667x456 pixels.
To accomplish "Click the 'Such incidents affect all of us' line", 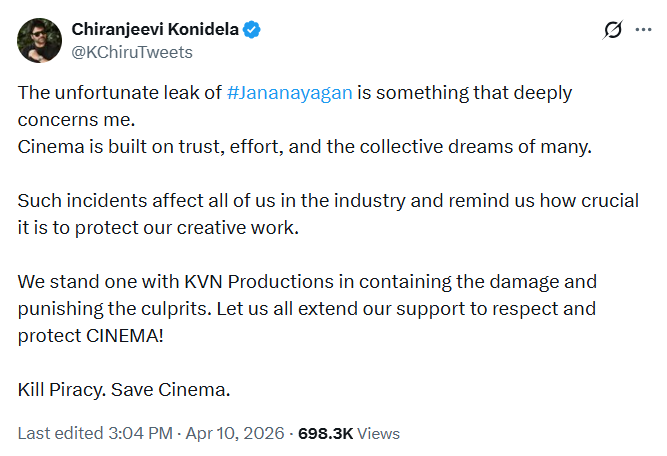I will click(328, 200).
